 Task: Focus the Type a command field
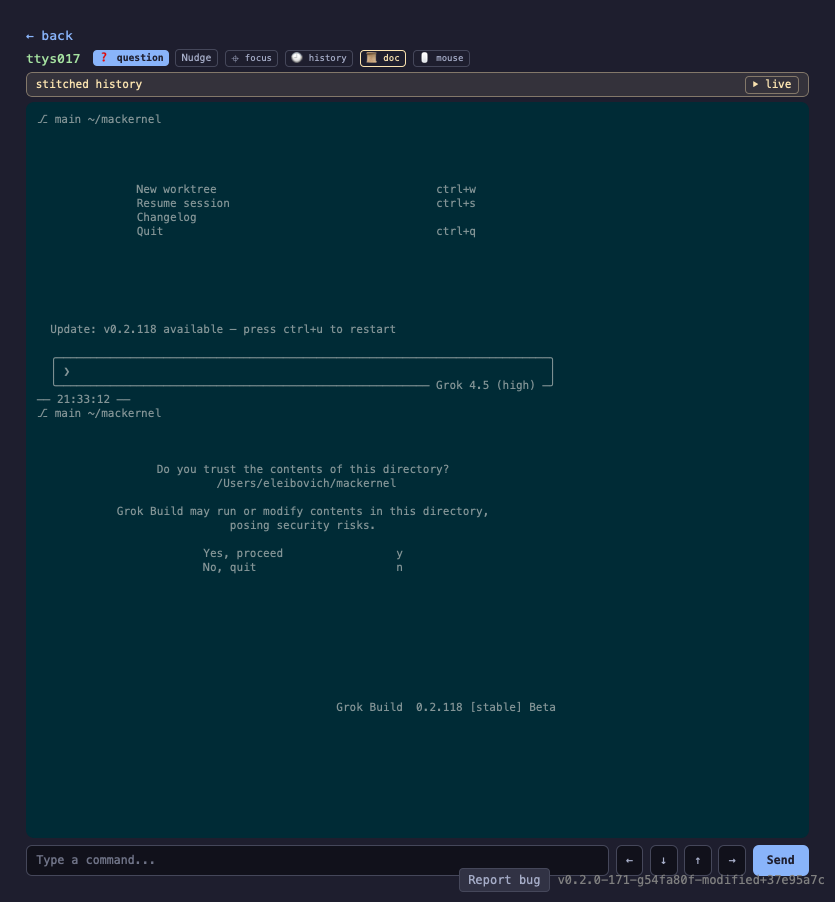tap(317, 861)
